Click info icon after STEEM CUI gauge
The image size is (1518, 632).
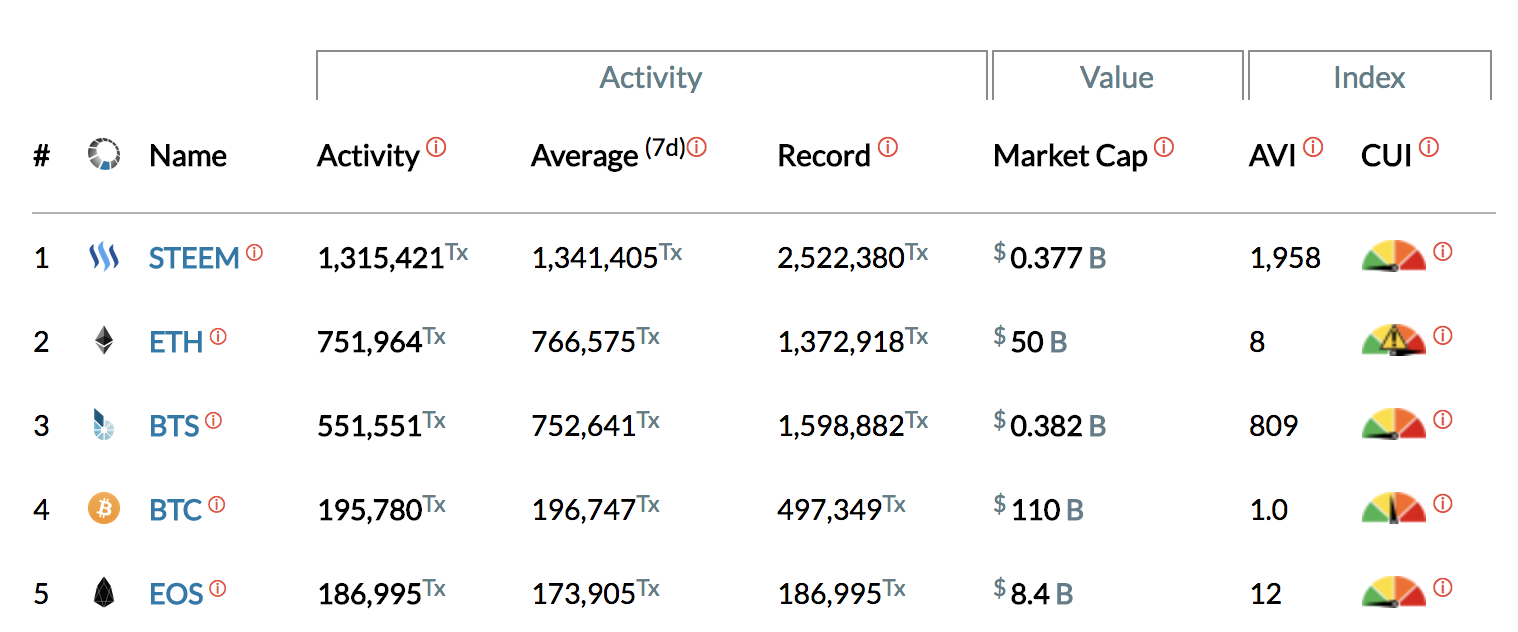[x=1442, y=252]
